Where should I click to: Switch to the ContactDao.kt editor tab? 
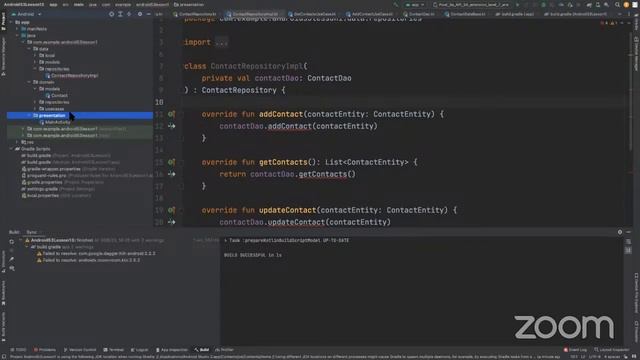pyautogui.click(x=419, y=14)
